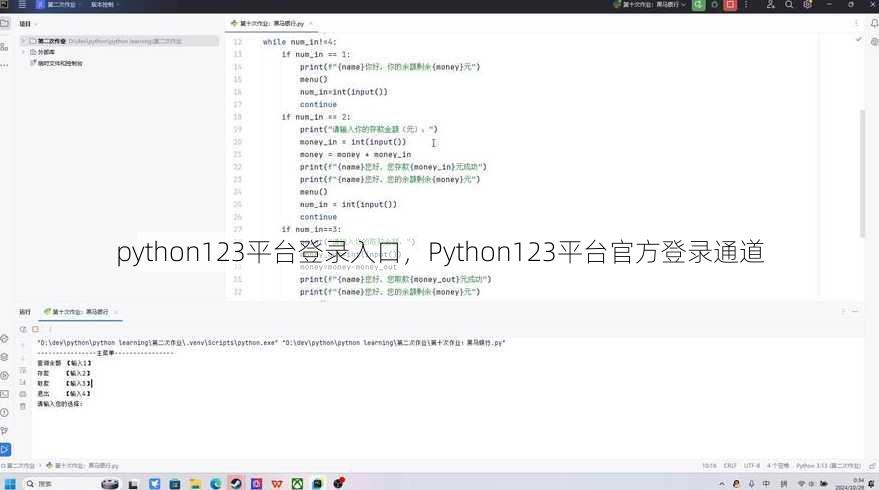Viewport: 879px width, 490px height.
Task: Expand the root project folder tree node
Action: click(24, 41)
